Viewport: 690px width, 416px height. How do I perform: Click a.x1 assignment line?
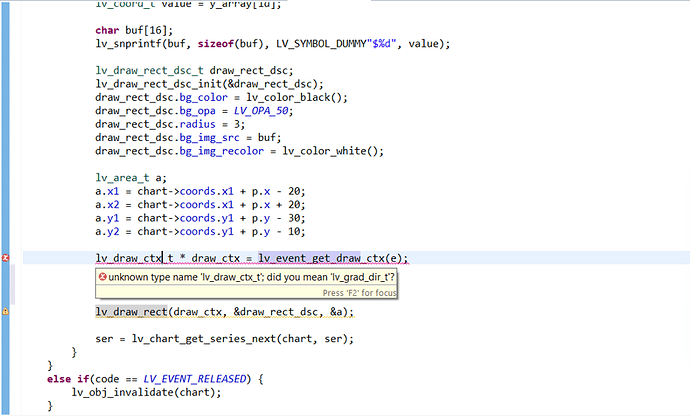(x=200, y=191)
